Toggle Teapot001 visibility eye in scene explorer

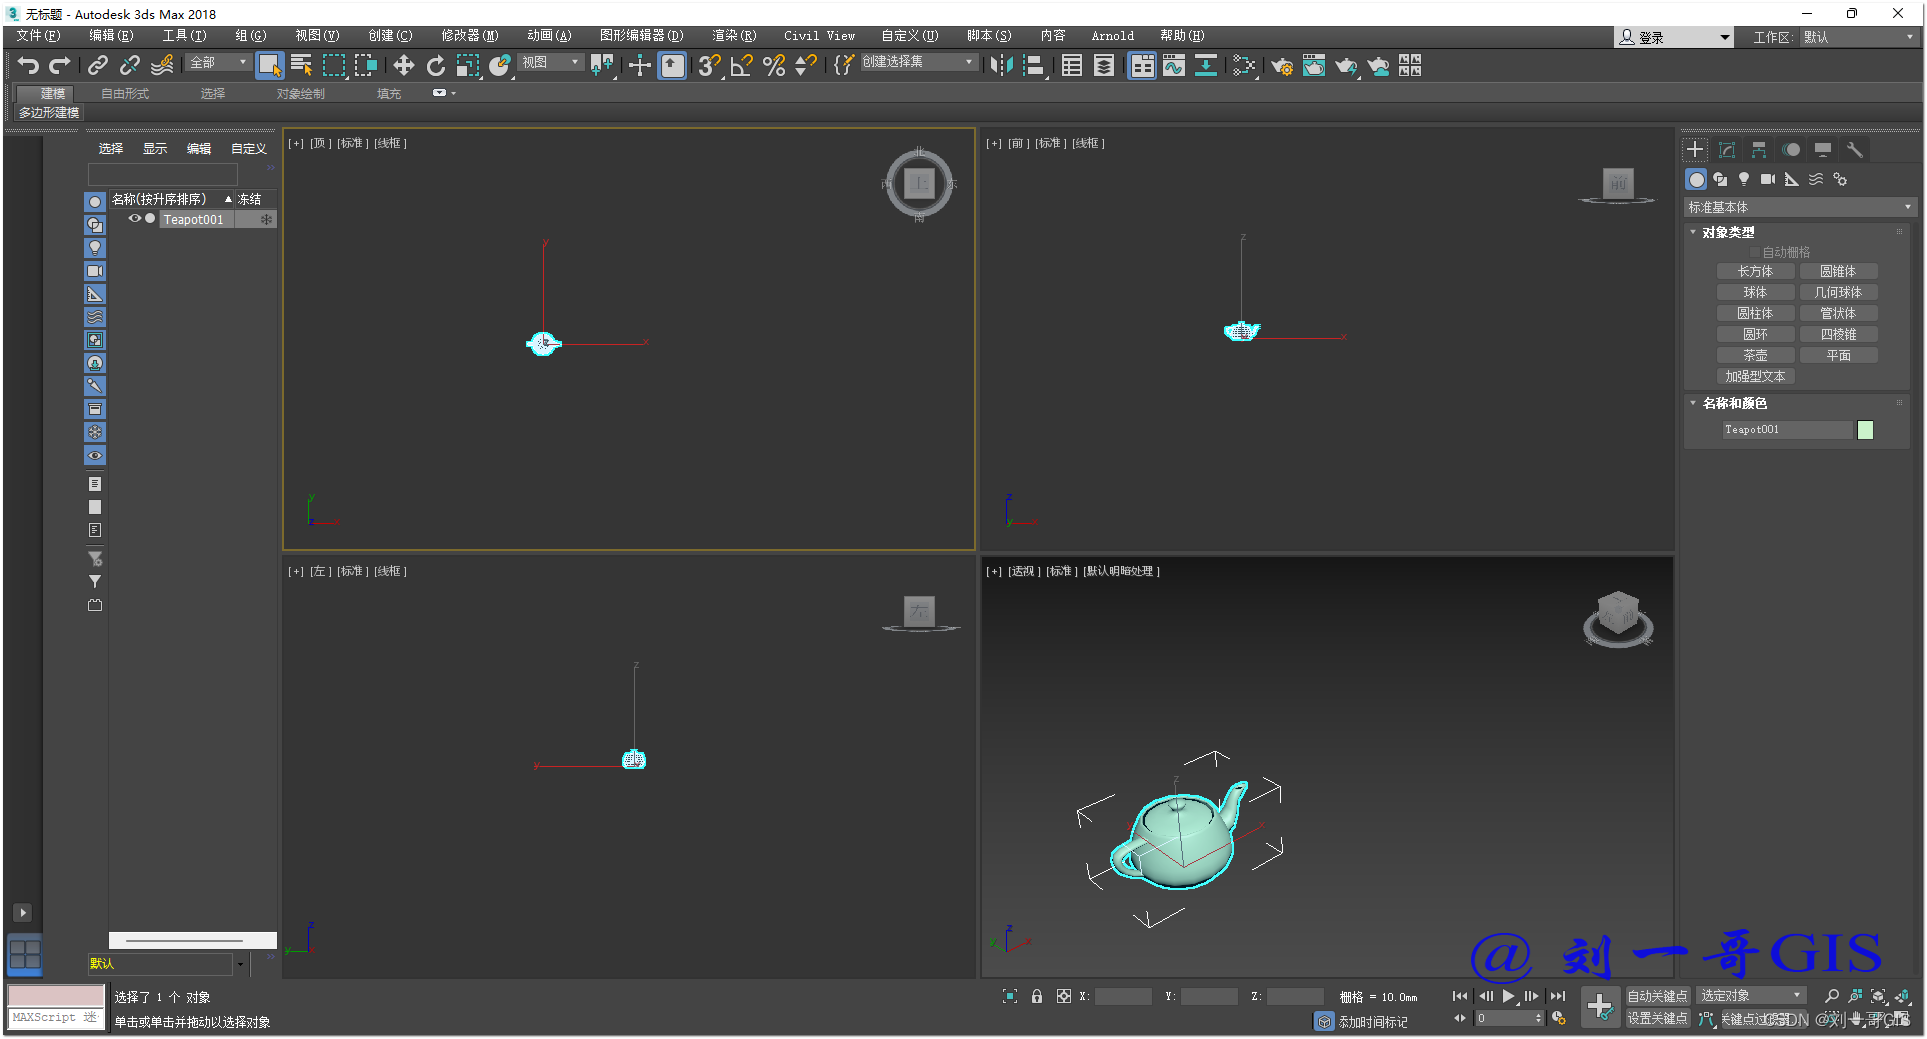pos(134,219)
